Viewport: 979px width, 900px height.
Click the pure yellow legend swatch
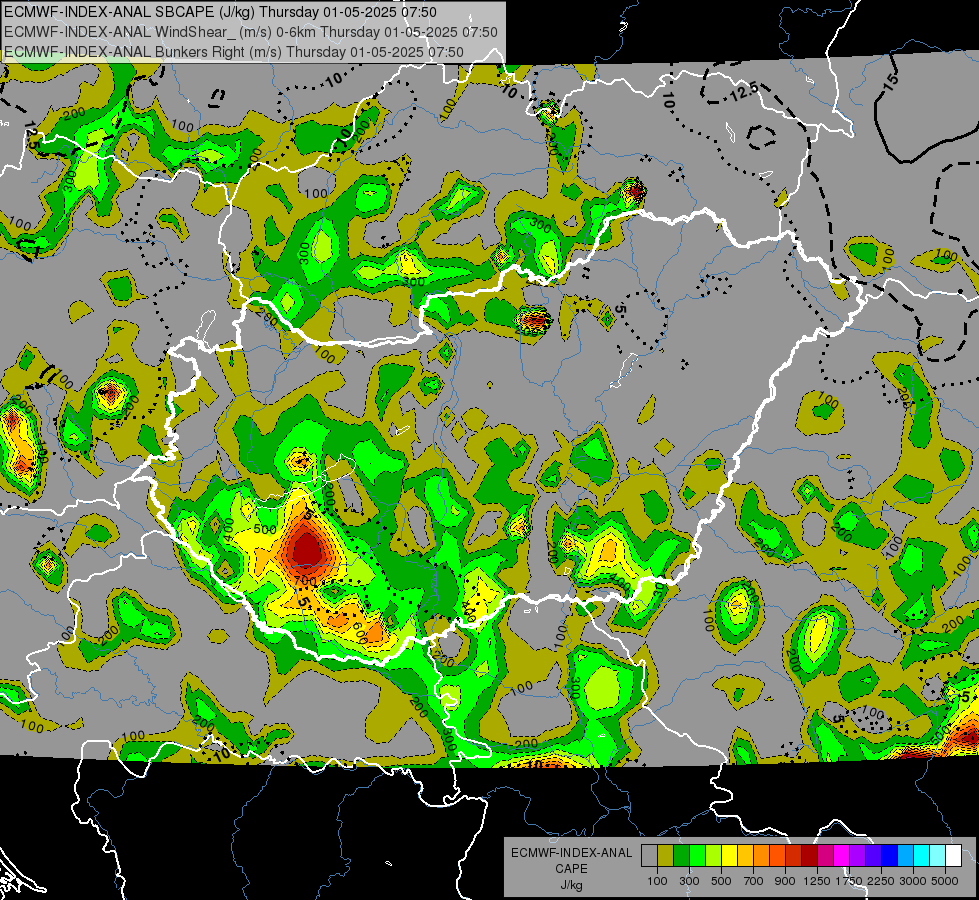[729, 856]
